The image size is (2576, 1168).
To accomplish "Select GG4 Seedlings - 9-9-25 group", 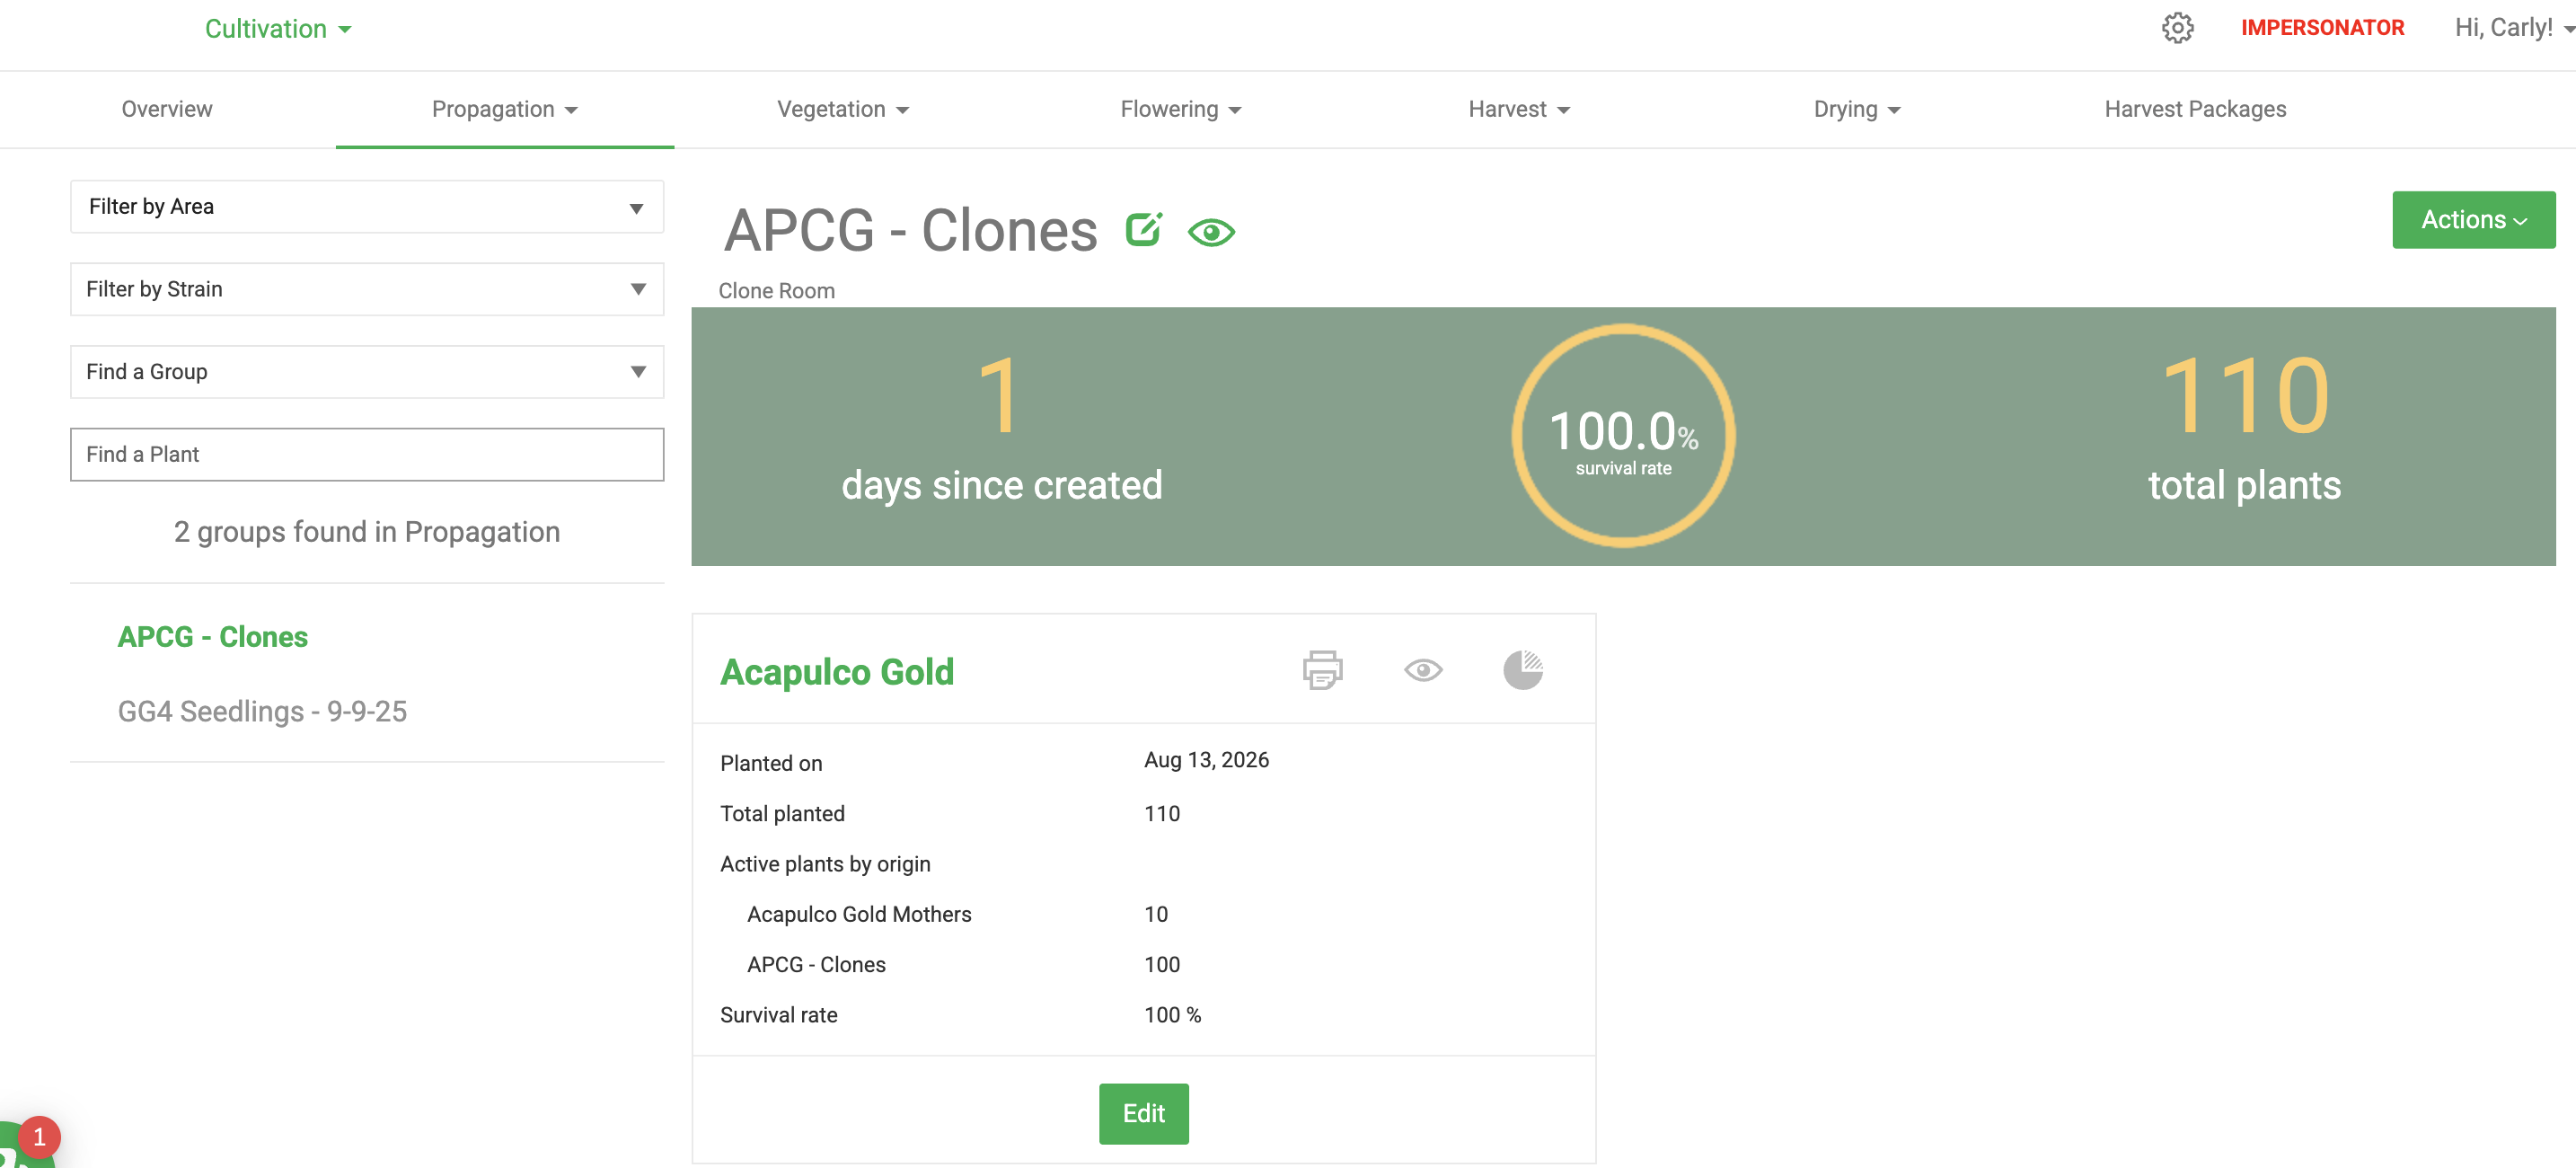I will coord(262,711).
